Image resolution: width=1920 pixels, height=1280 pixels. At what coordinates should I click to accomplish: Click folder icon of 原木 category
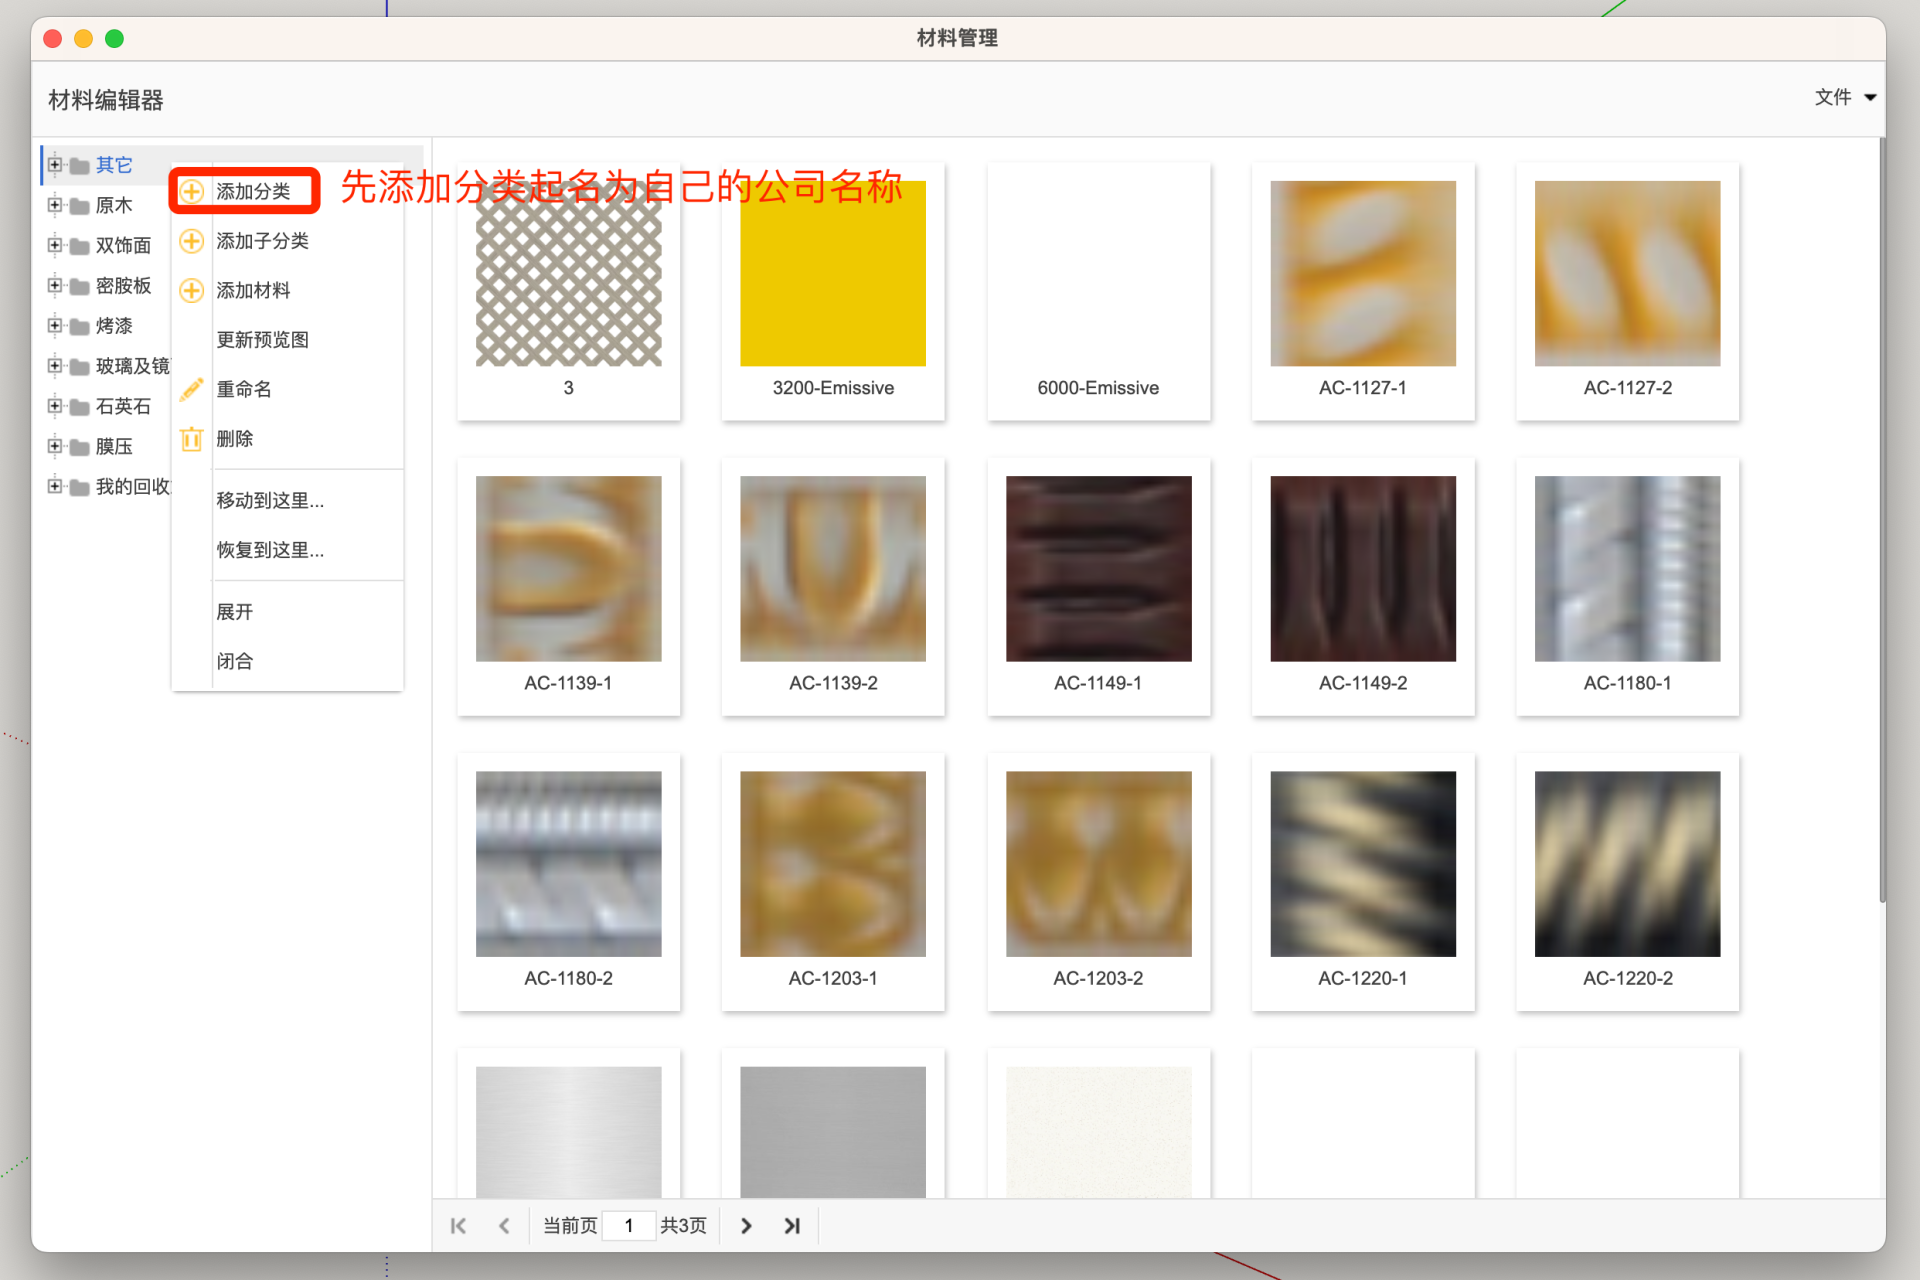click(x=80, y=206)
